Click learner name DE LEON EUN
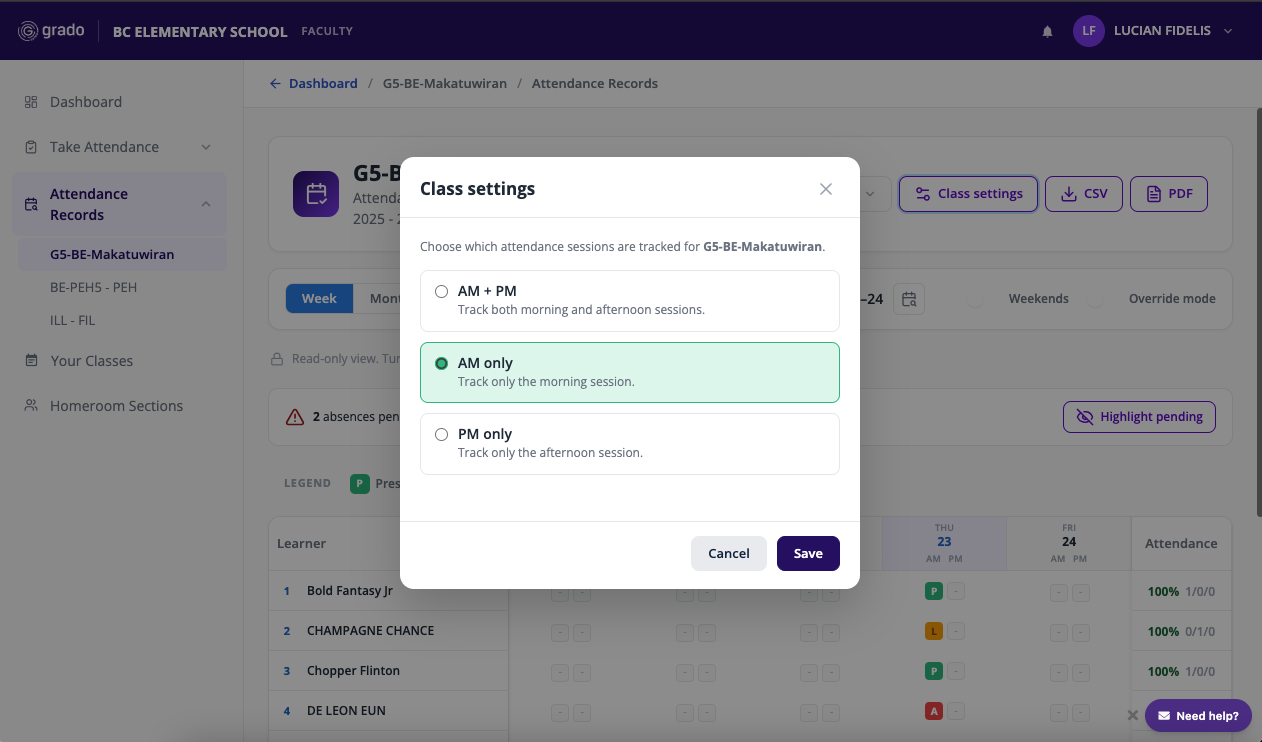The image size is (1262, 742). (346, 711)
